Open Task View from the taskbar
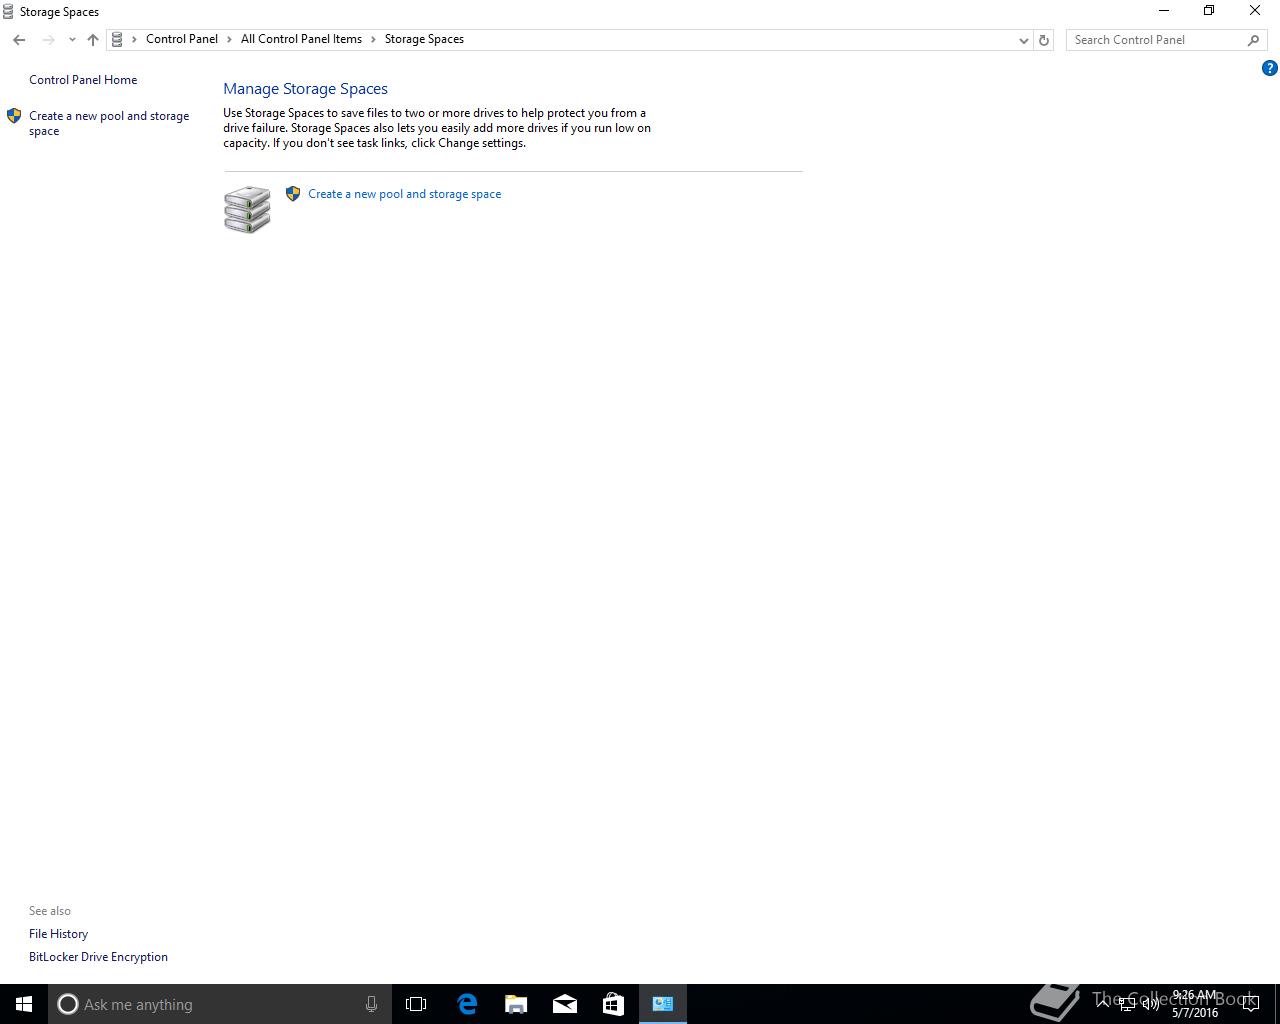The width and height of the screenshot is (1280, 1024). click(x=416, y=1004)
